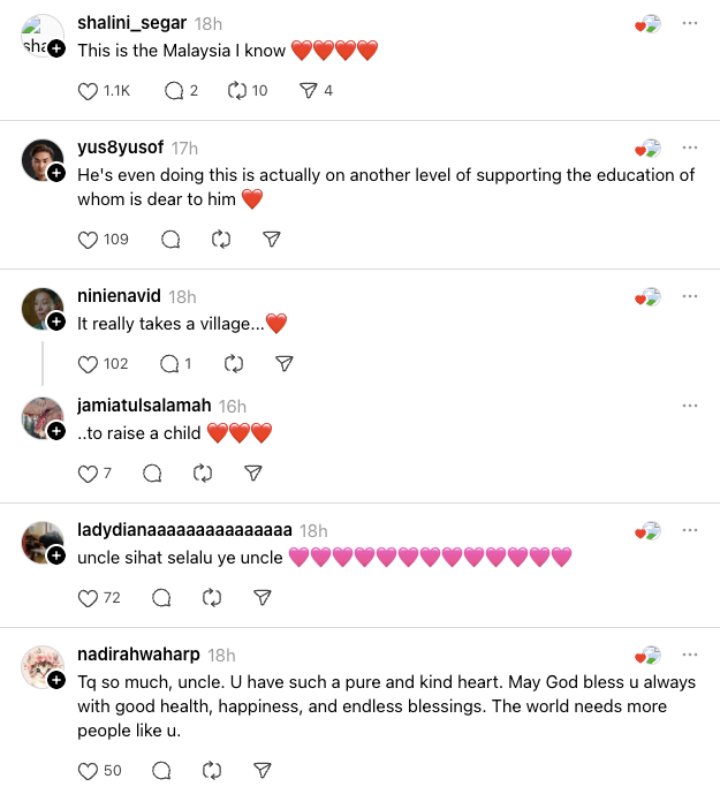Image resolution: width=720 pixels, height=794 pixels.
Task: Repost nadirahwaharp's comment
Action: [211, 770]
